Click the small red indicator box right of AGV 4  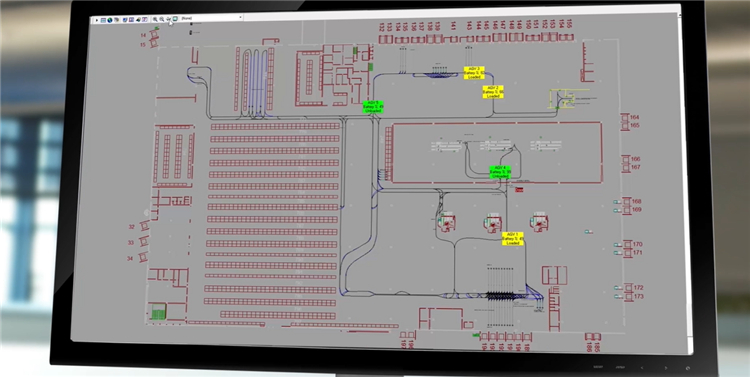coord(519,190)
